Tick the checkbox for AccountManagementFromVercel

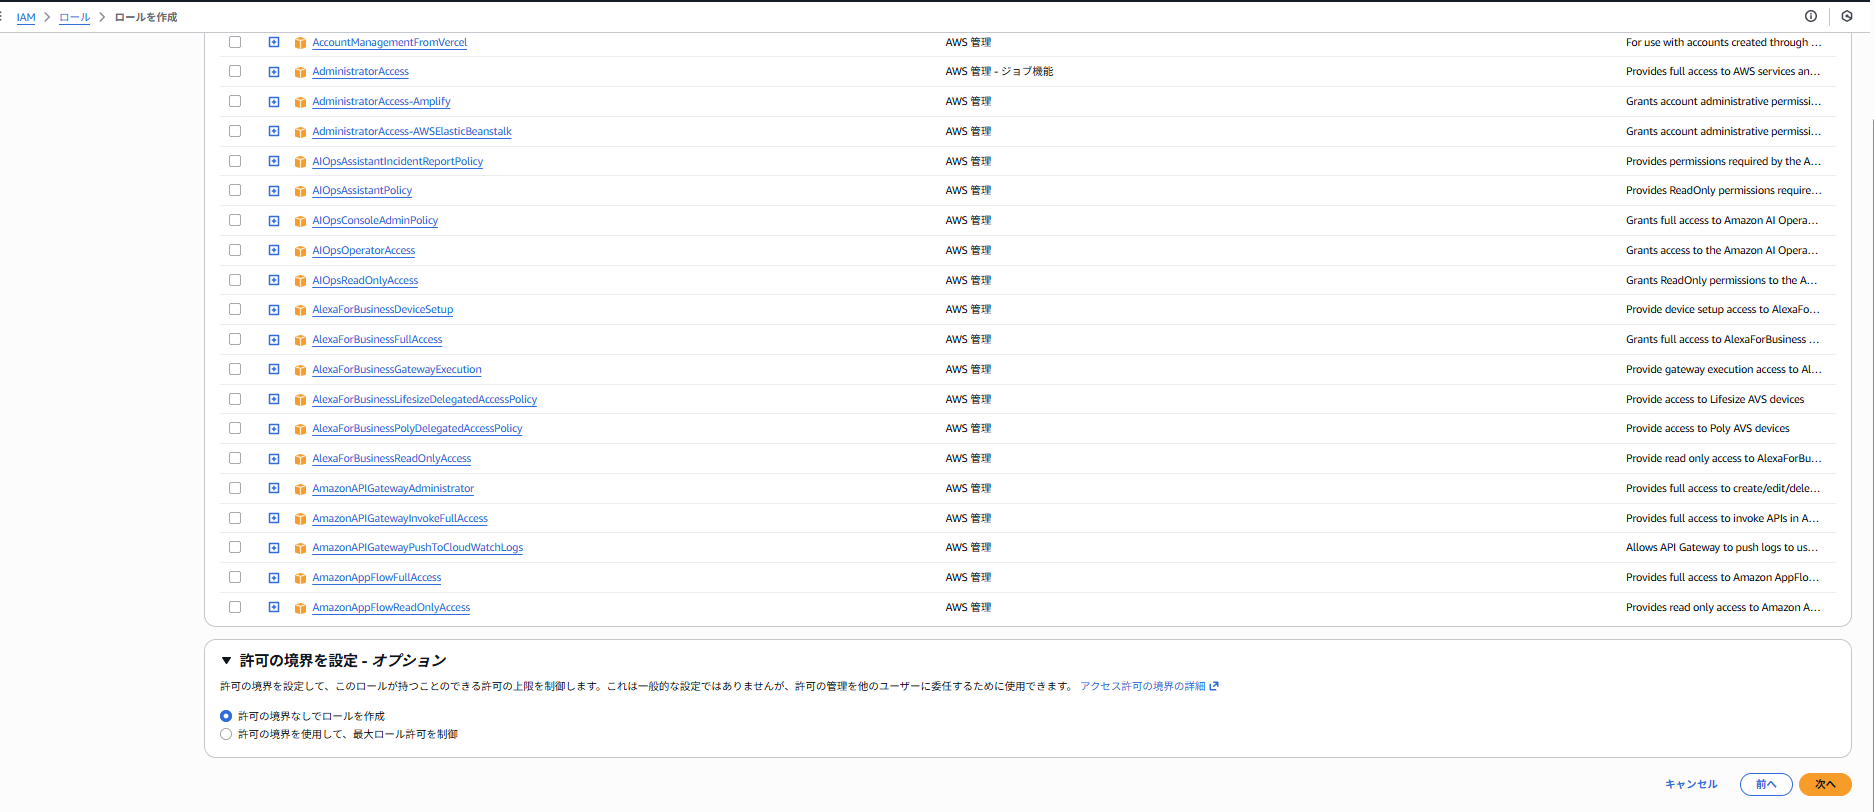(x=235, y=42)
